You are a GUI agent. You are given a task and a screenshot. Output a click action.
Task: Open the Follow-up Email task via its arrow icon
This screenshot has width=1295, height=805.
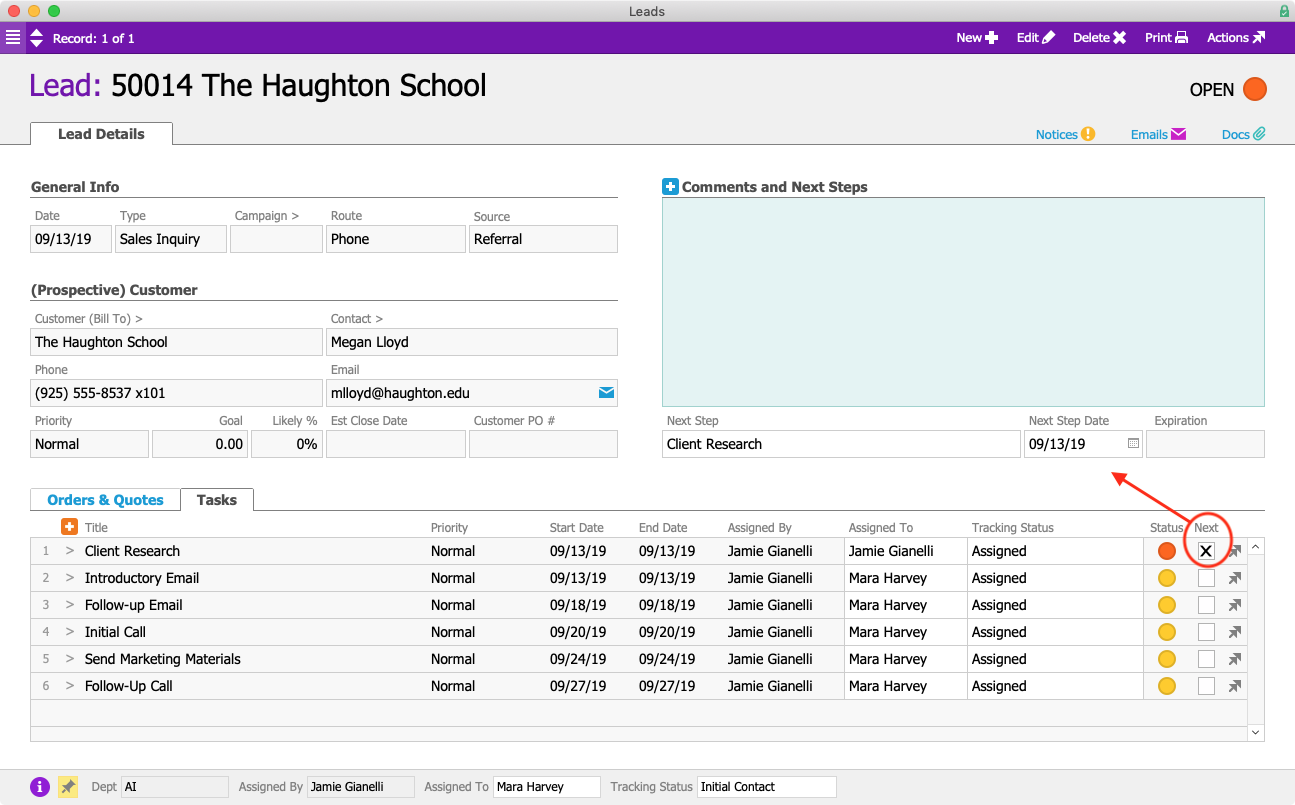[1235, 605]
